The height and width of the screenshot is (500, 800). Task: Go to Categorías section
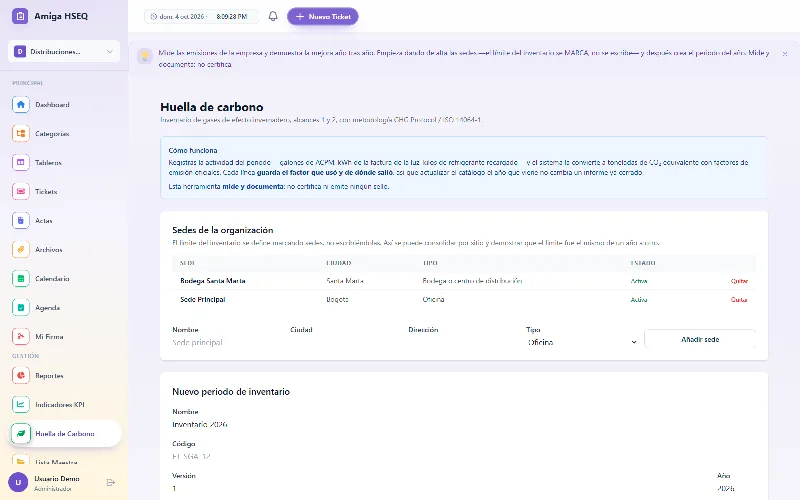point(65,134)
